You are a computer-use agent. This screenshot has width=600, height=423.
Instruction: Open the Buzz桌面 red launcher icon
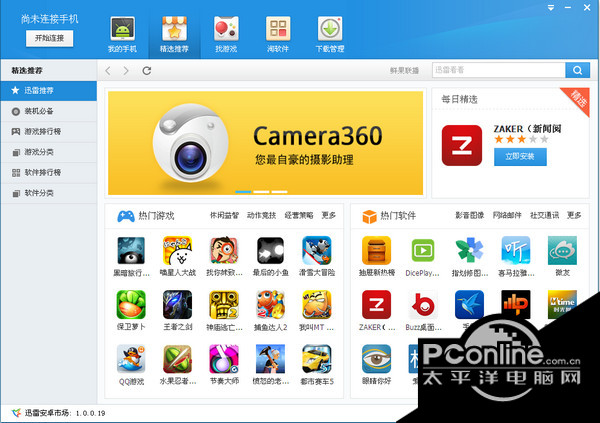(423, 305)
